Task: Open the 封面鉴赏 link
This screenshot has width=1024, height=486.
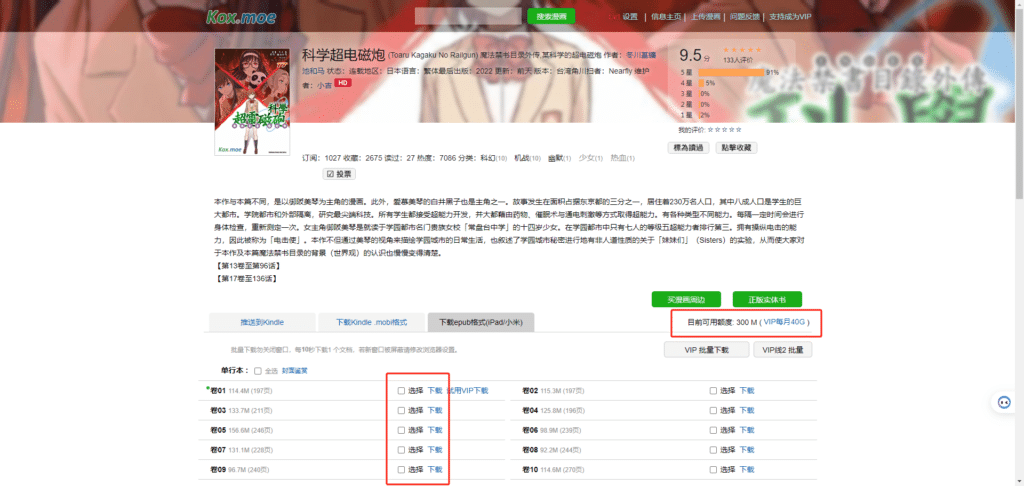Action: pos(295,370)
